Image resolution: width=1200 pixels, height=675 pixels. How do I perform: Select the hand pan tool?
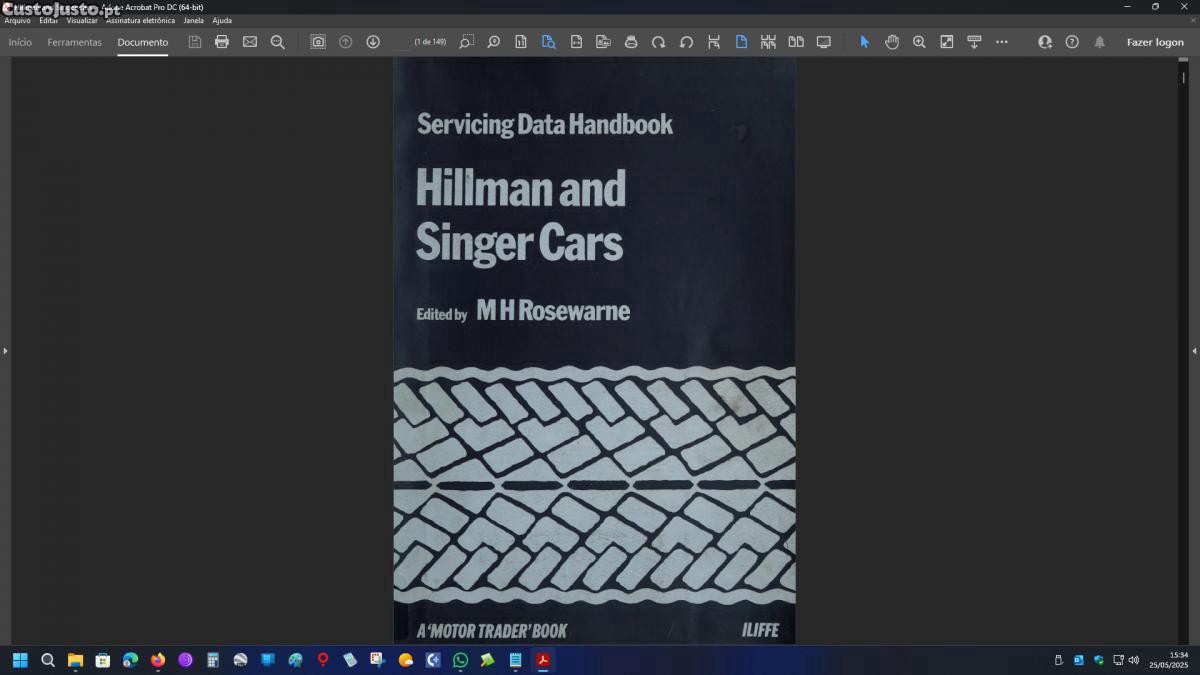pos(892,42)
